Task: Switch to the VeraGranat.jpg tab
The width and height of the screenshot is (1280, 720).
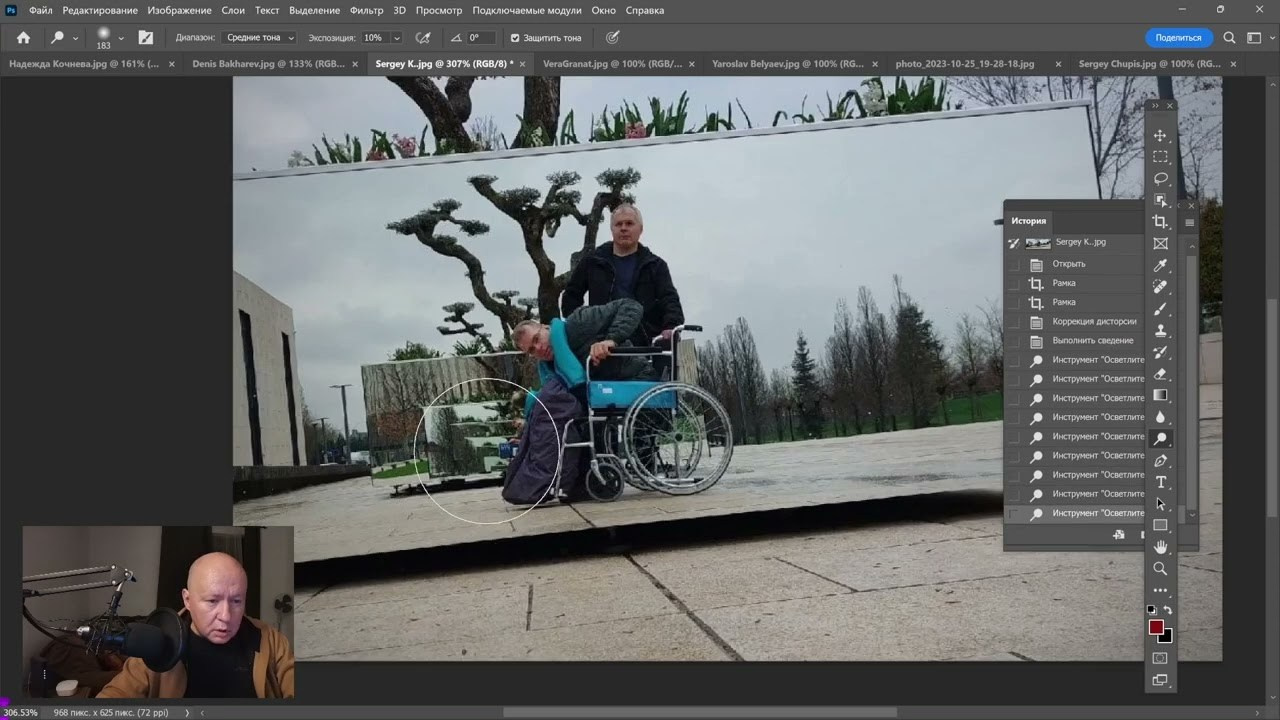Action: (612, 64)
